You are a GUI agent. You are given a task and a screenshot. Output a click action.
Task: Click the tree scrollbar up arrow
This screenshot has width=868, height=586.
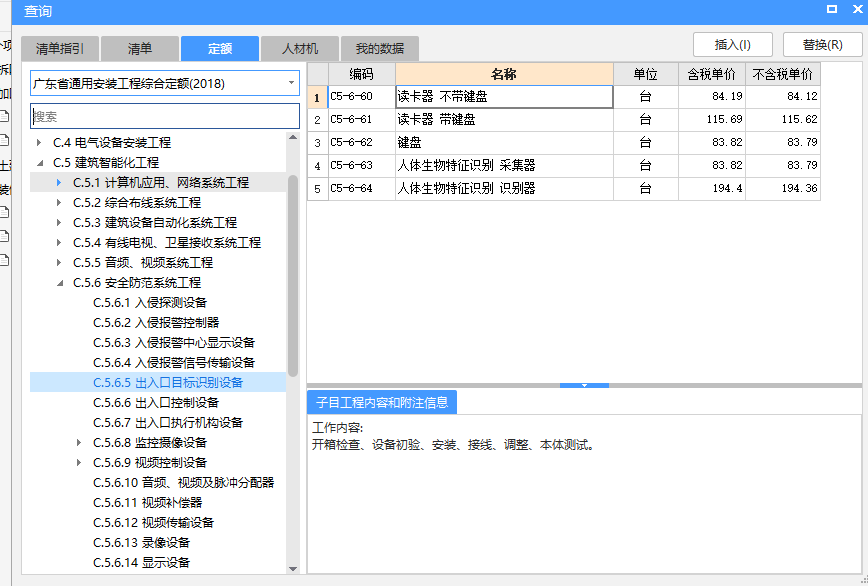(293, 138)
